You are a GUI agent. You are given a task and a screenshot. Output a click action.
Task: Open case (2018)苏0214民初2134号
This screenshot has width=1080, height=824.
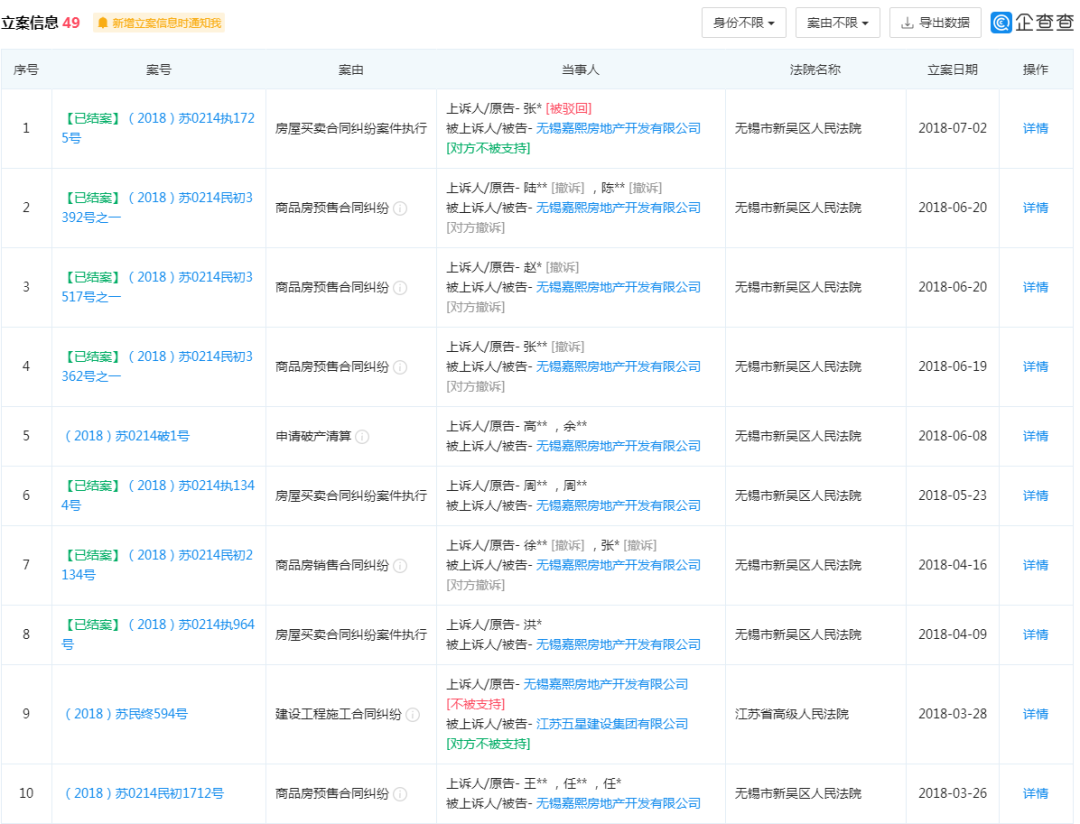(157, 565)
